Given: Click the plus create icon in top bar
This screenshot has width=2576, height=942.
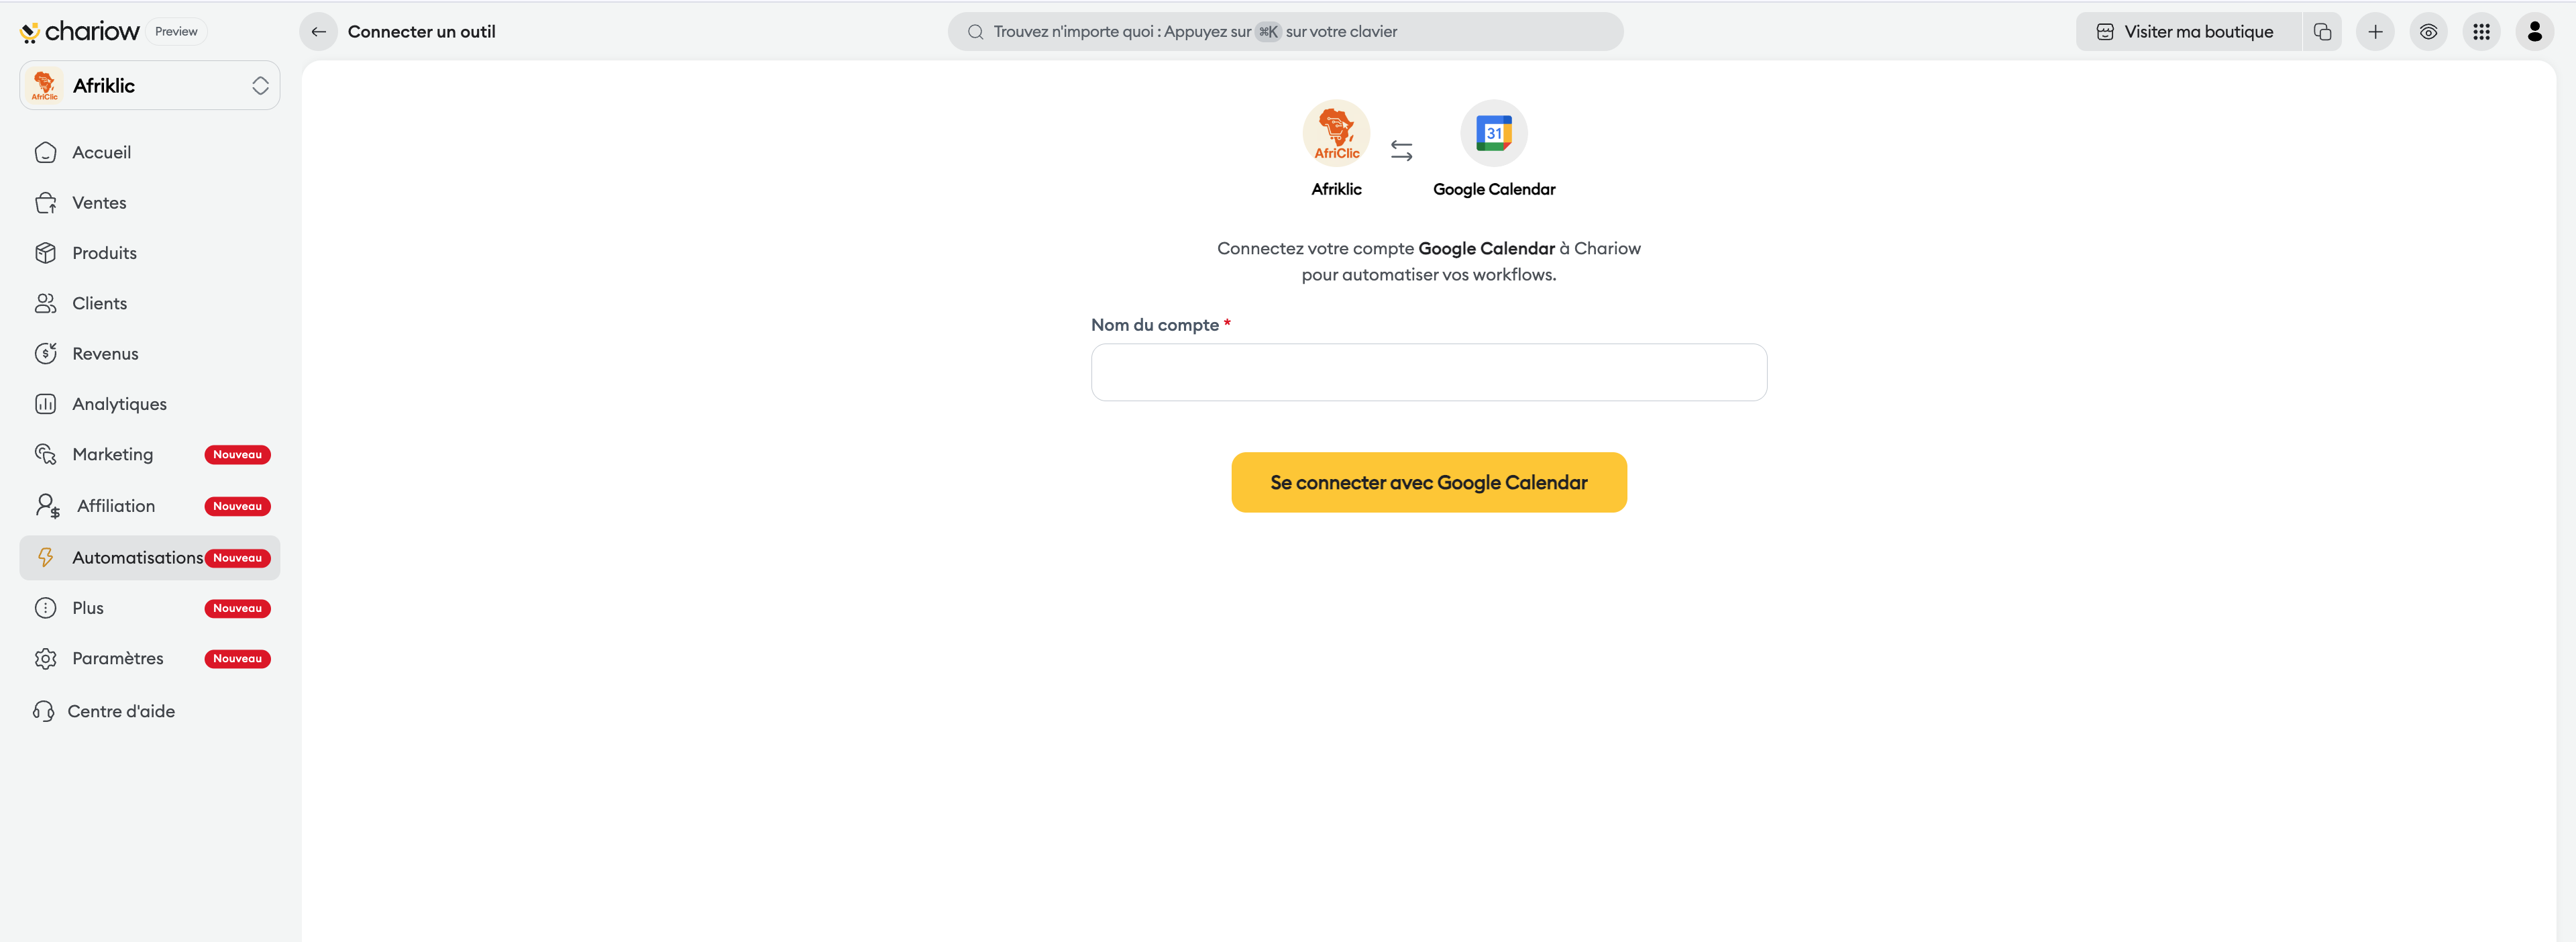Looking at the screenshot, I should tap(2375, 32).
